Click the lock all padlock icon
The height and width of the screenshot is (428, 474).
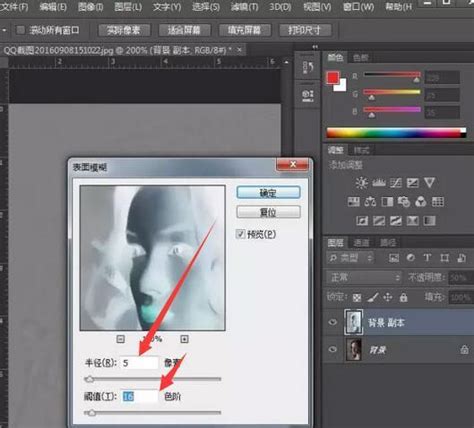[403, 297]
